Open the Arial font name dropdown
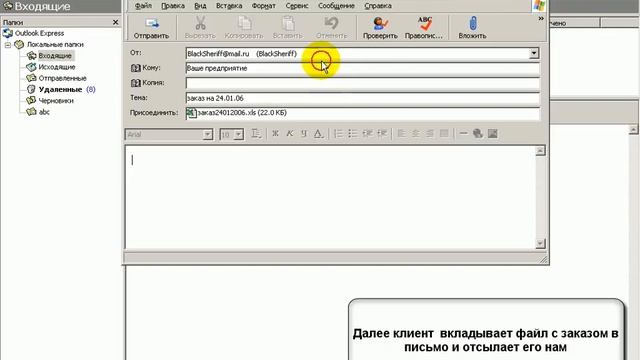 (x=207, y=134)
